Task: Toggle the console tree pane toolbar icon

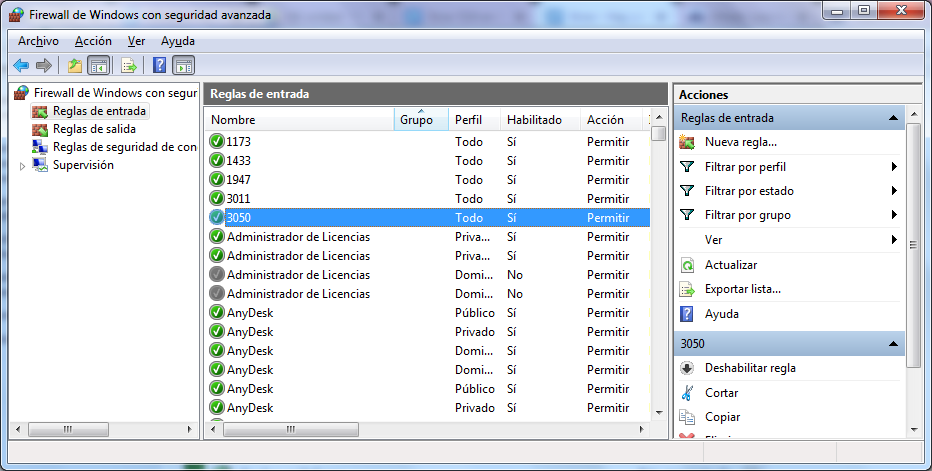Action: pyautogui.click(x=99, y=65)
